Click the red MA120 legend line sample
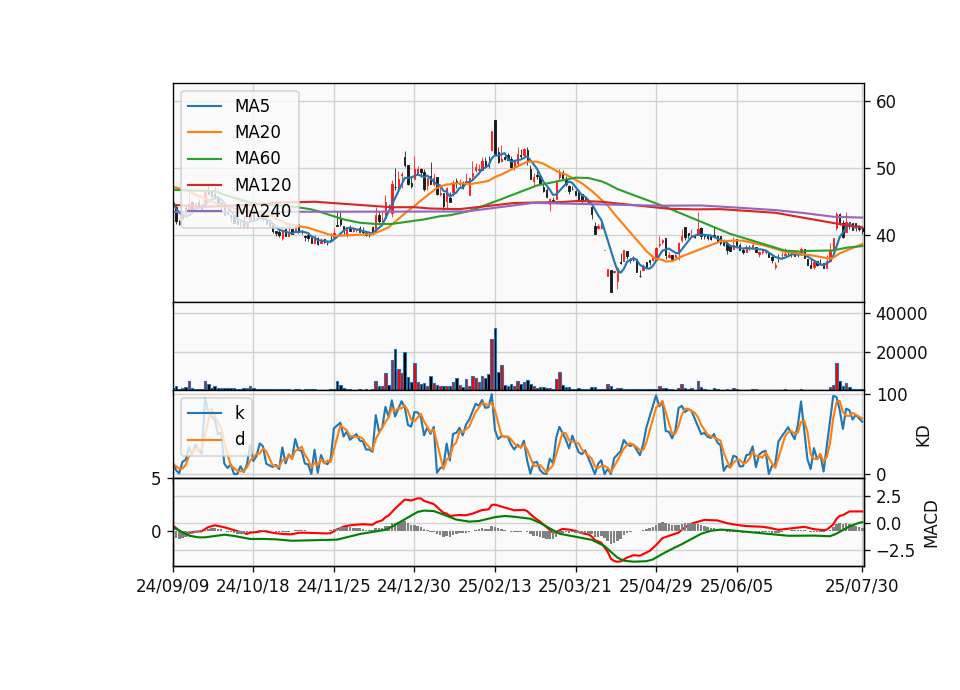This screenshot has width=960, height=690. pos(204,185)
